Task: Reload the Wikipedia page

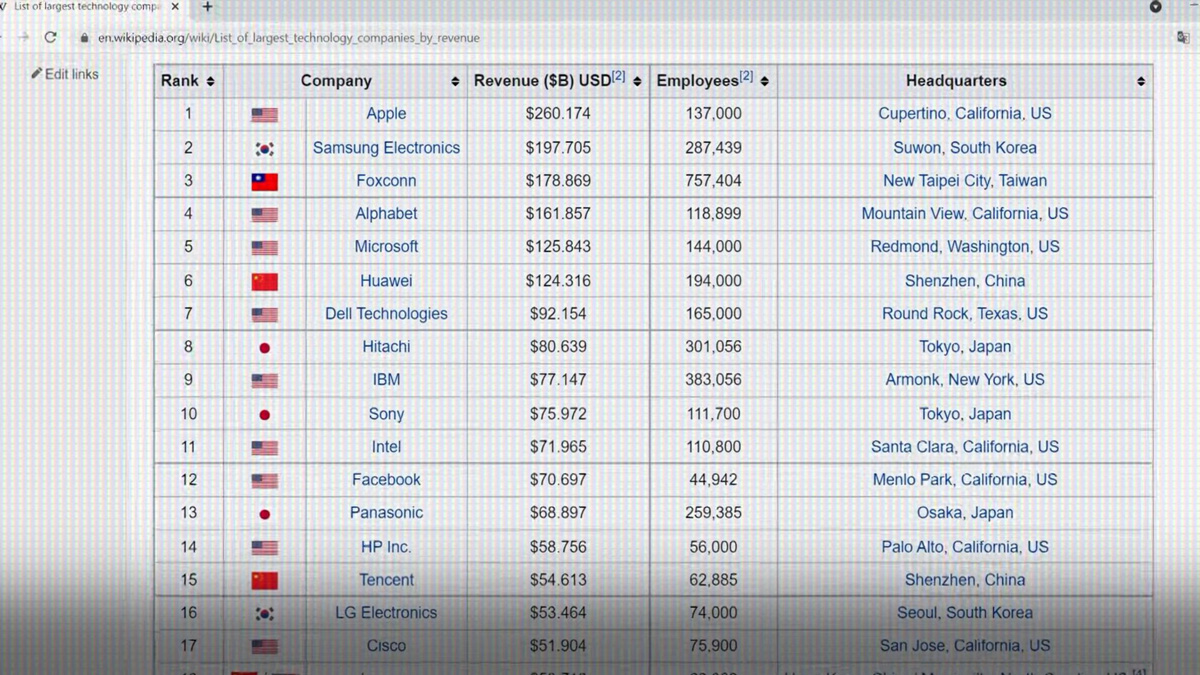Action: point(50,38)
